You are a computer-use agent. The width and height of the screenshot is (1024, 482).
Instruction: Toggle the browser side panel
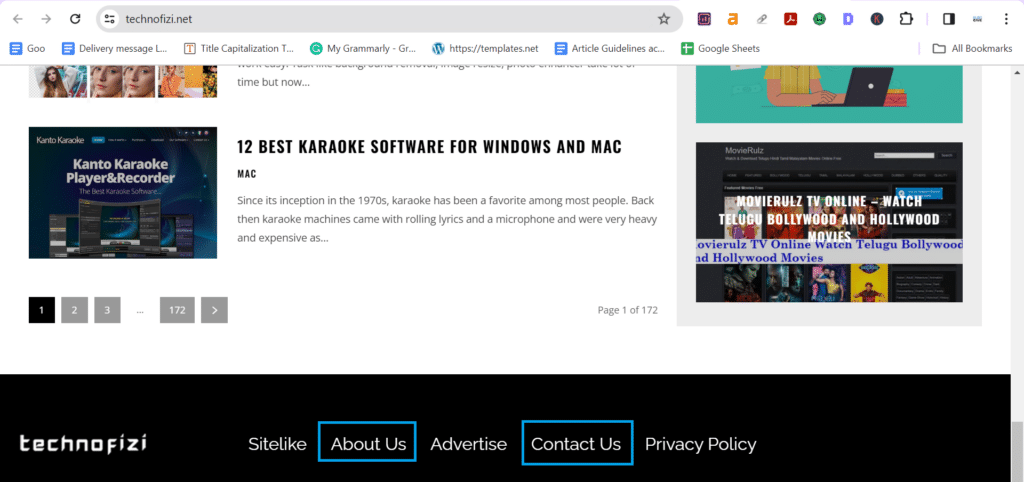tap(949, 19)
